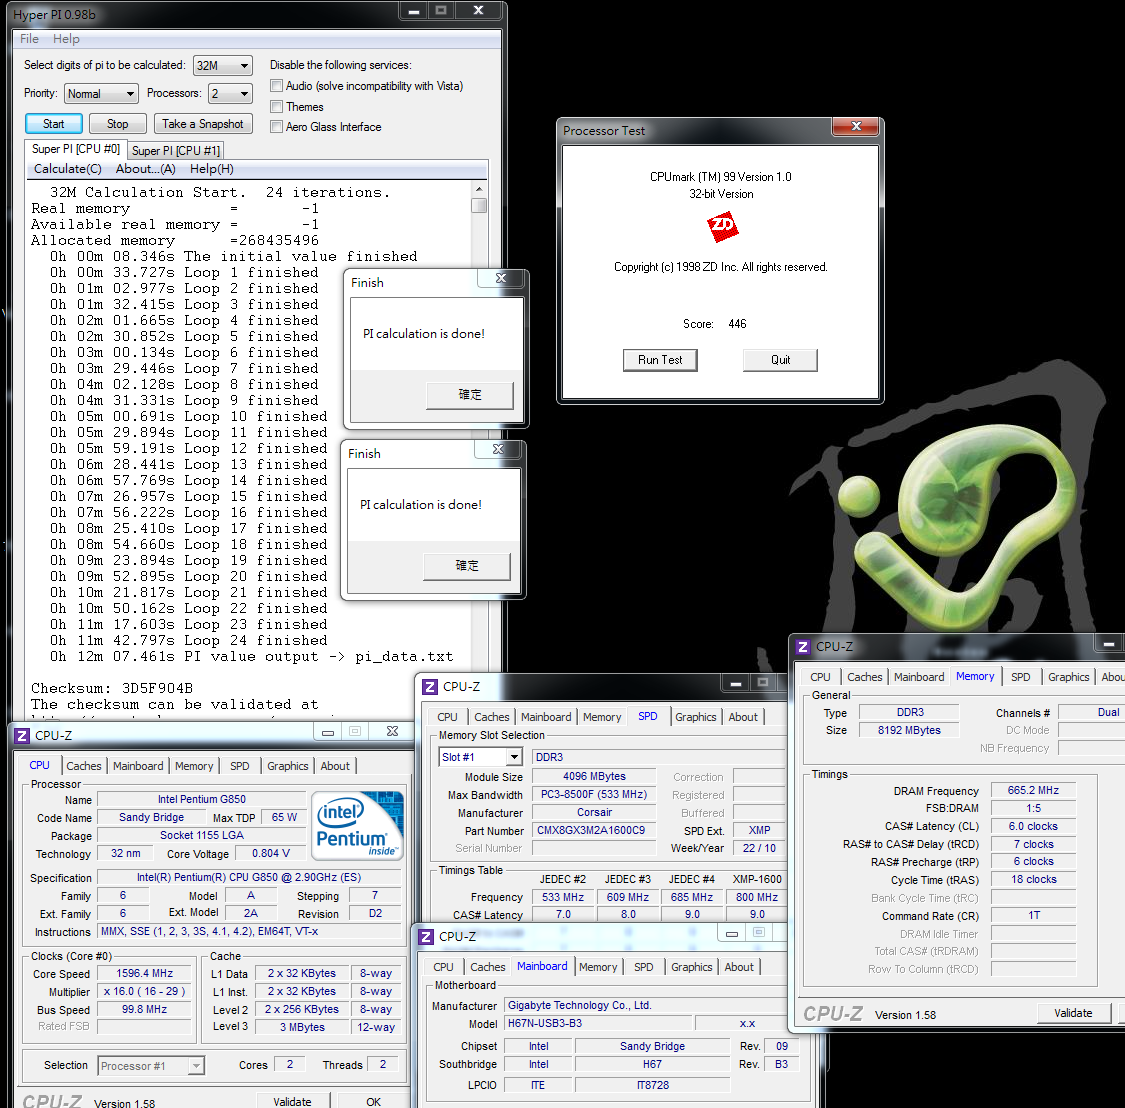
Task: Click the Super PI log scrollbar thumb
Action: click(479, 206)
